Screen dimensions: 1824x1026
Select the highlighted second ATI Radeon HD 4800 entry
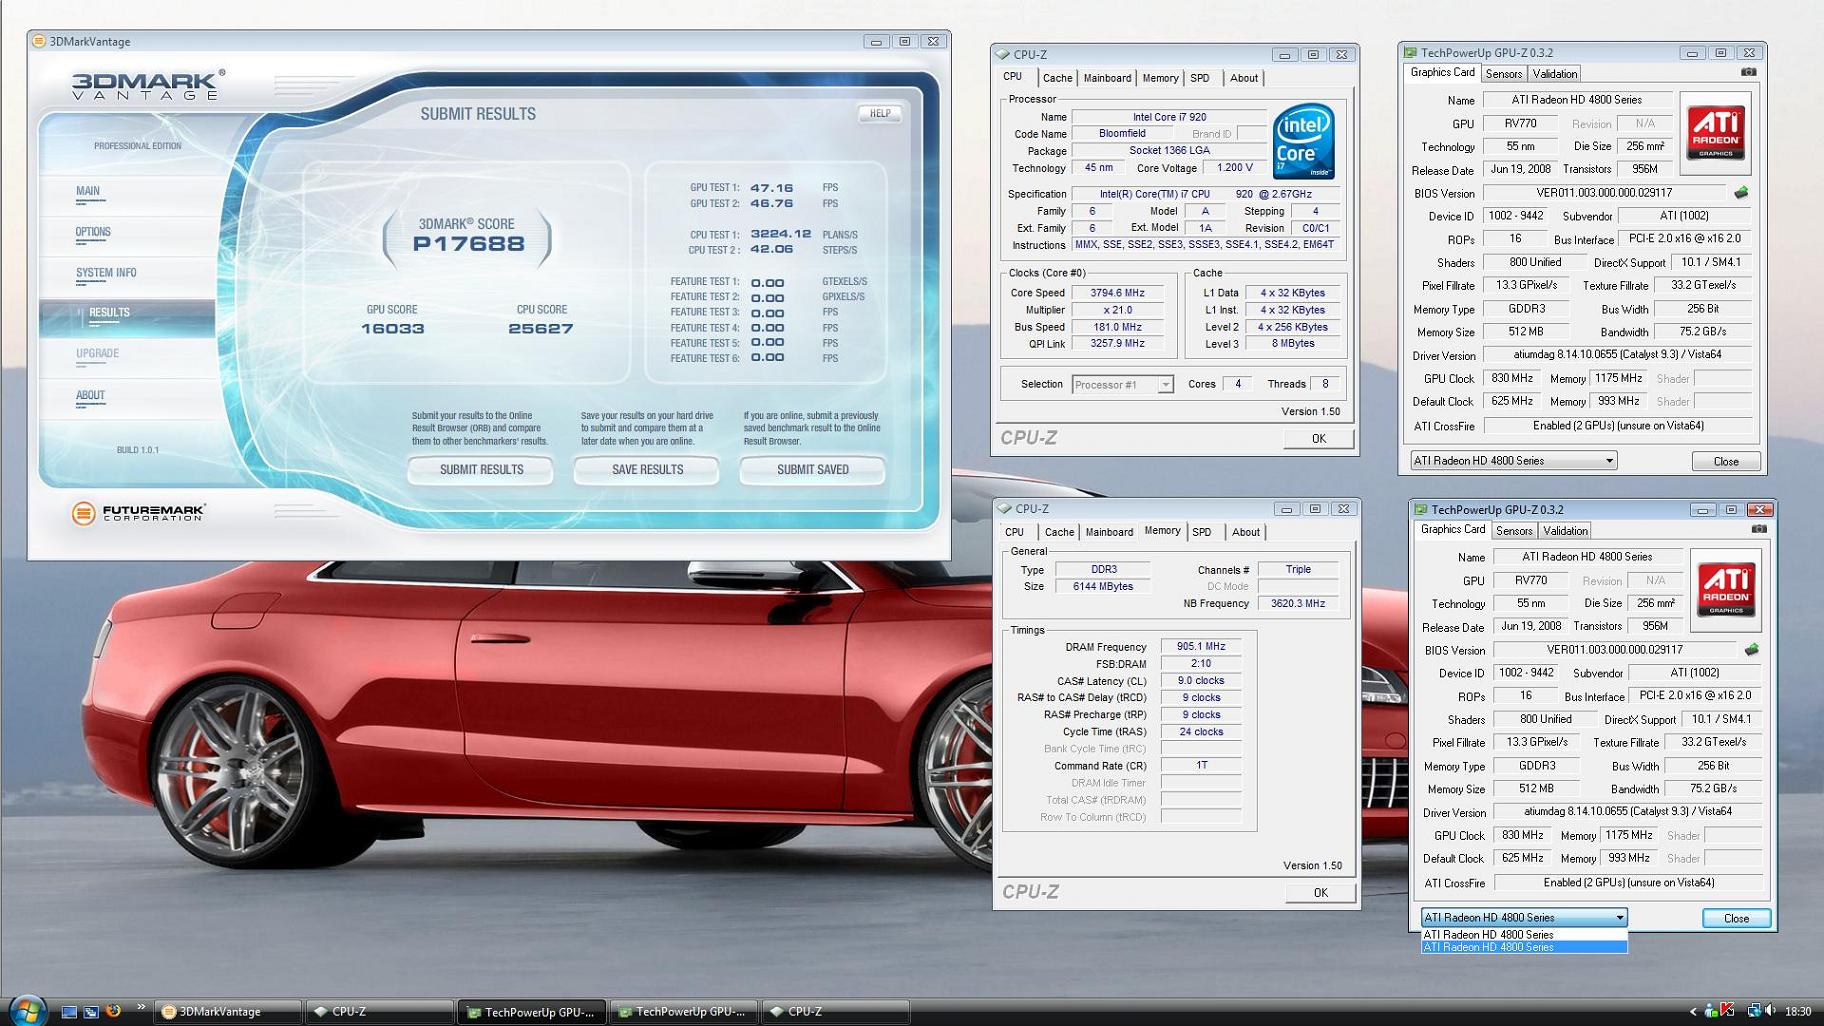1524,948
